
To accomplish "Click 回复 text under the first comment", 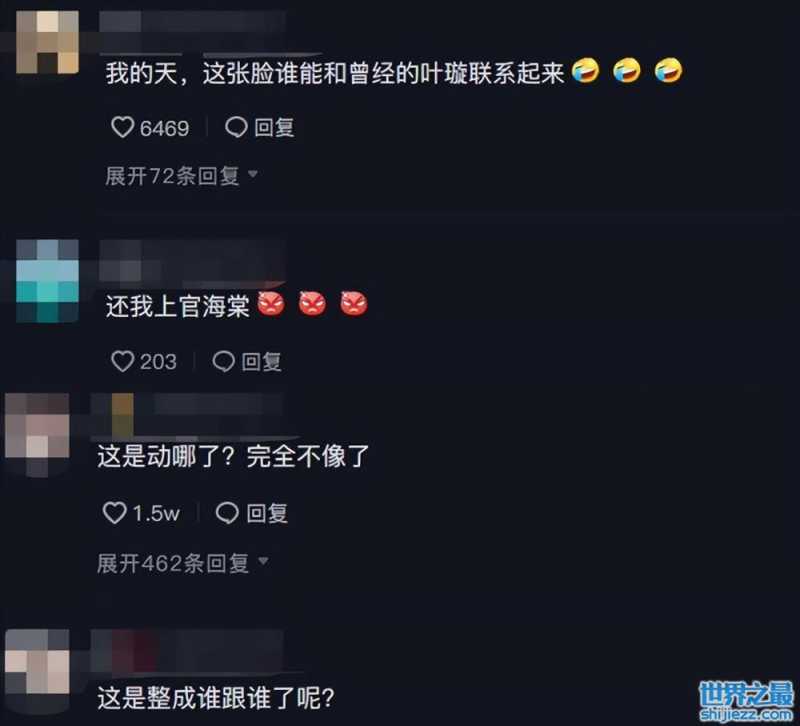I will pyautogui.click(x=274, y=128).
